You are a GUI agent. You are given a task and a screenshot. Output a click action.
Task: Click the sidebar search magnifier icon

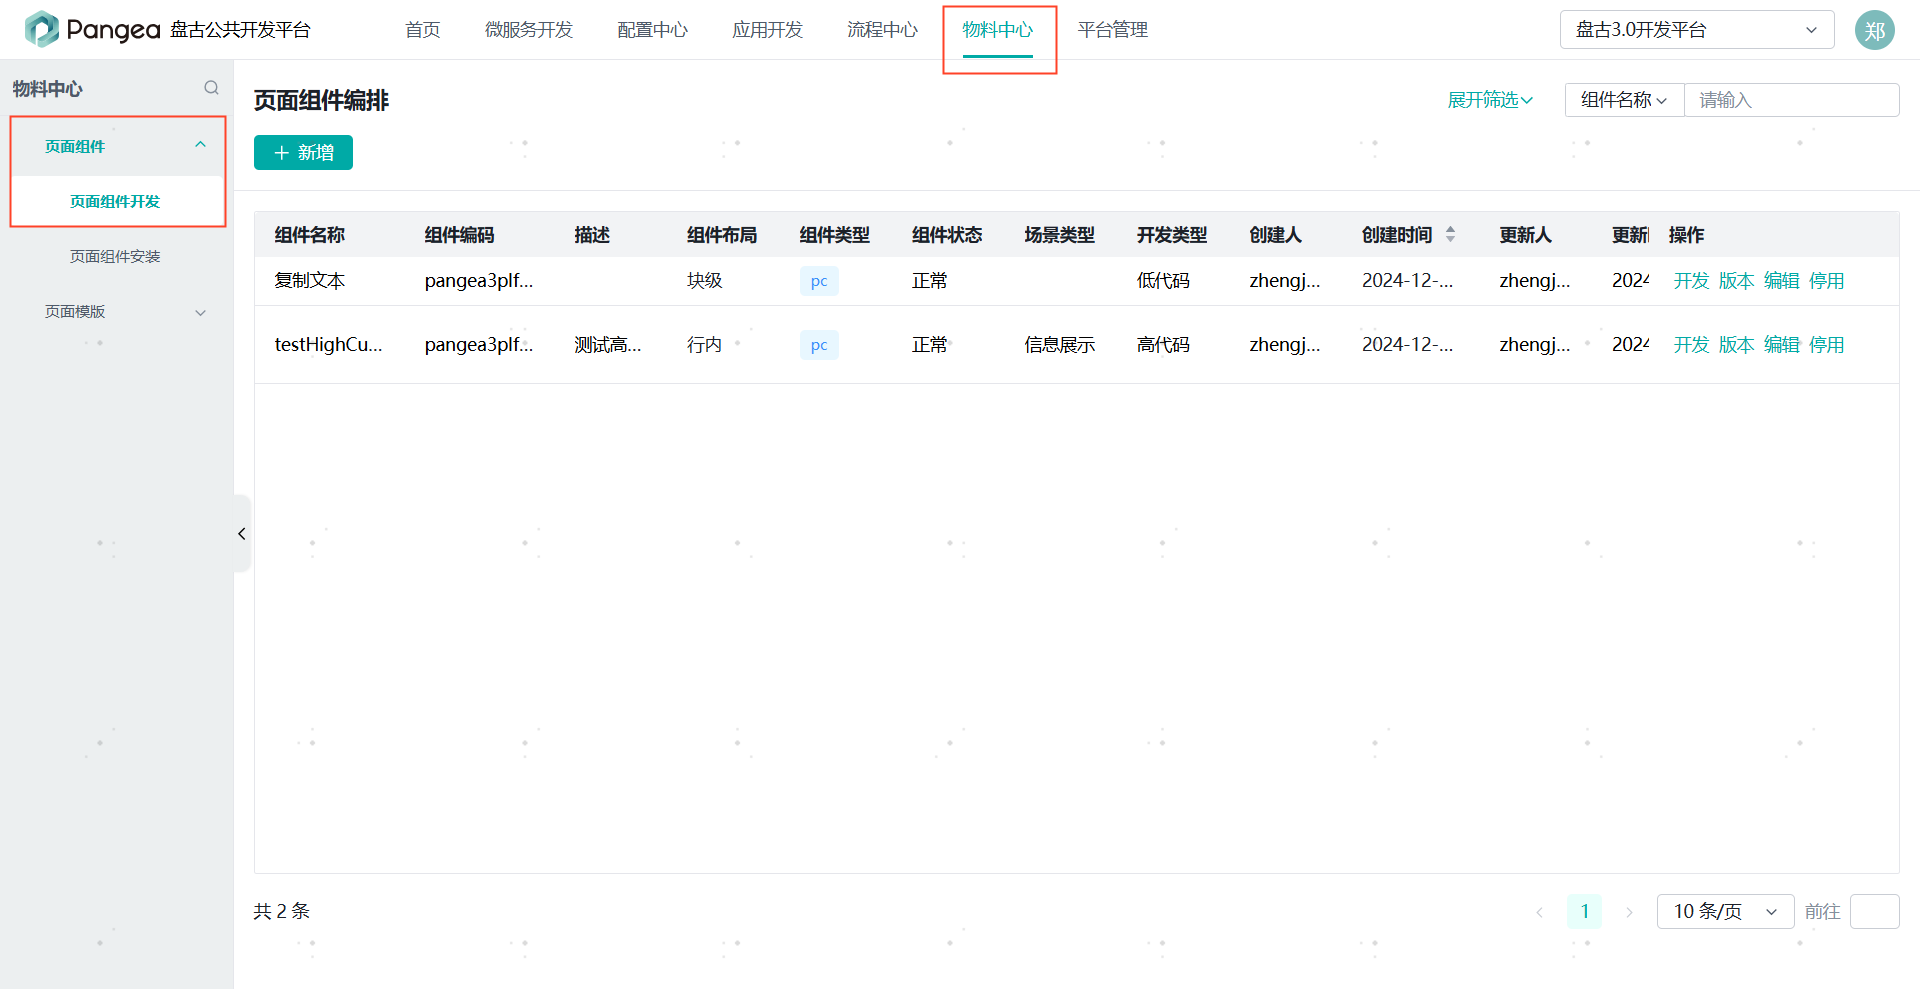click(211, 88)
